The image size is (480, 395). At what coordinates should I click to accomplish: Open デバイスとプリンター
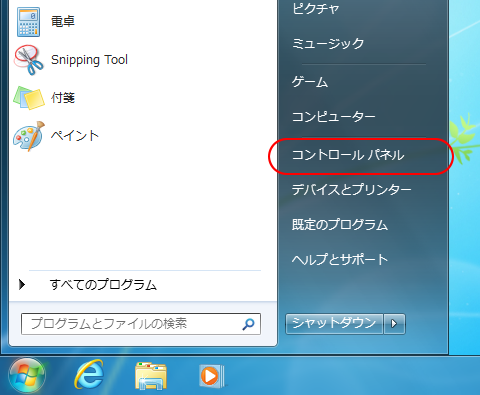point(351,190)
